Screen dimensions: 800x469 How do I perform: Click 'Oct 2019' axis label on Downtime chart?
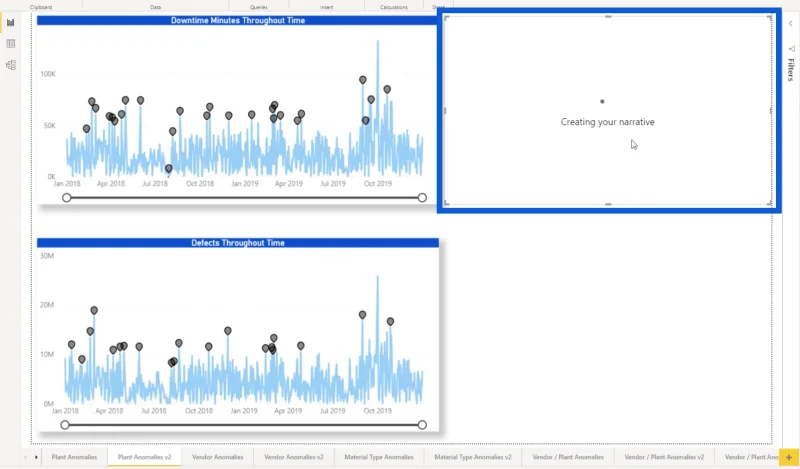click(x=378, y=183)
